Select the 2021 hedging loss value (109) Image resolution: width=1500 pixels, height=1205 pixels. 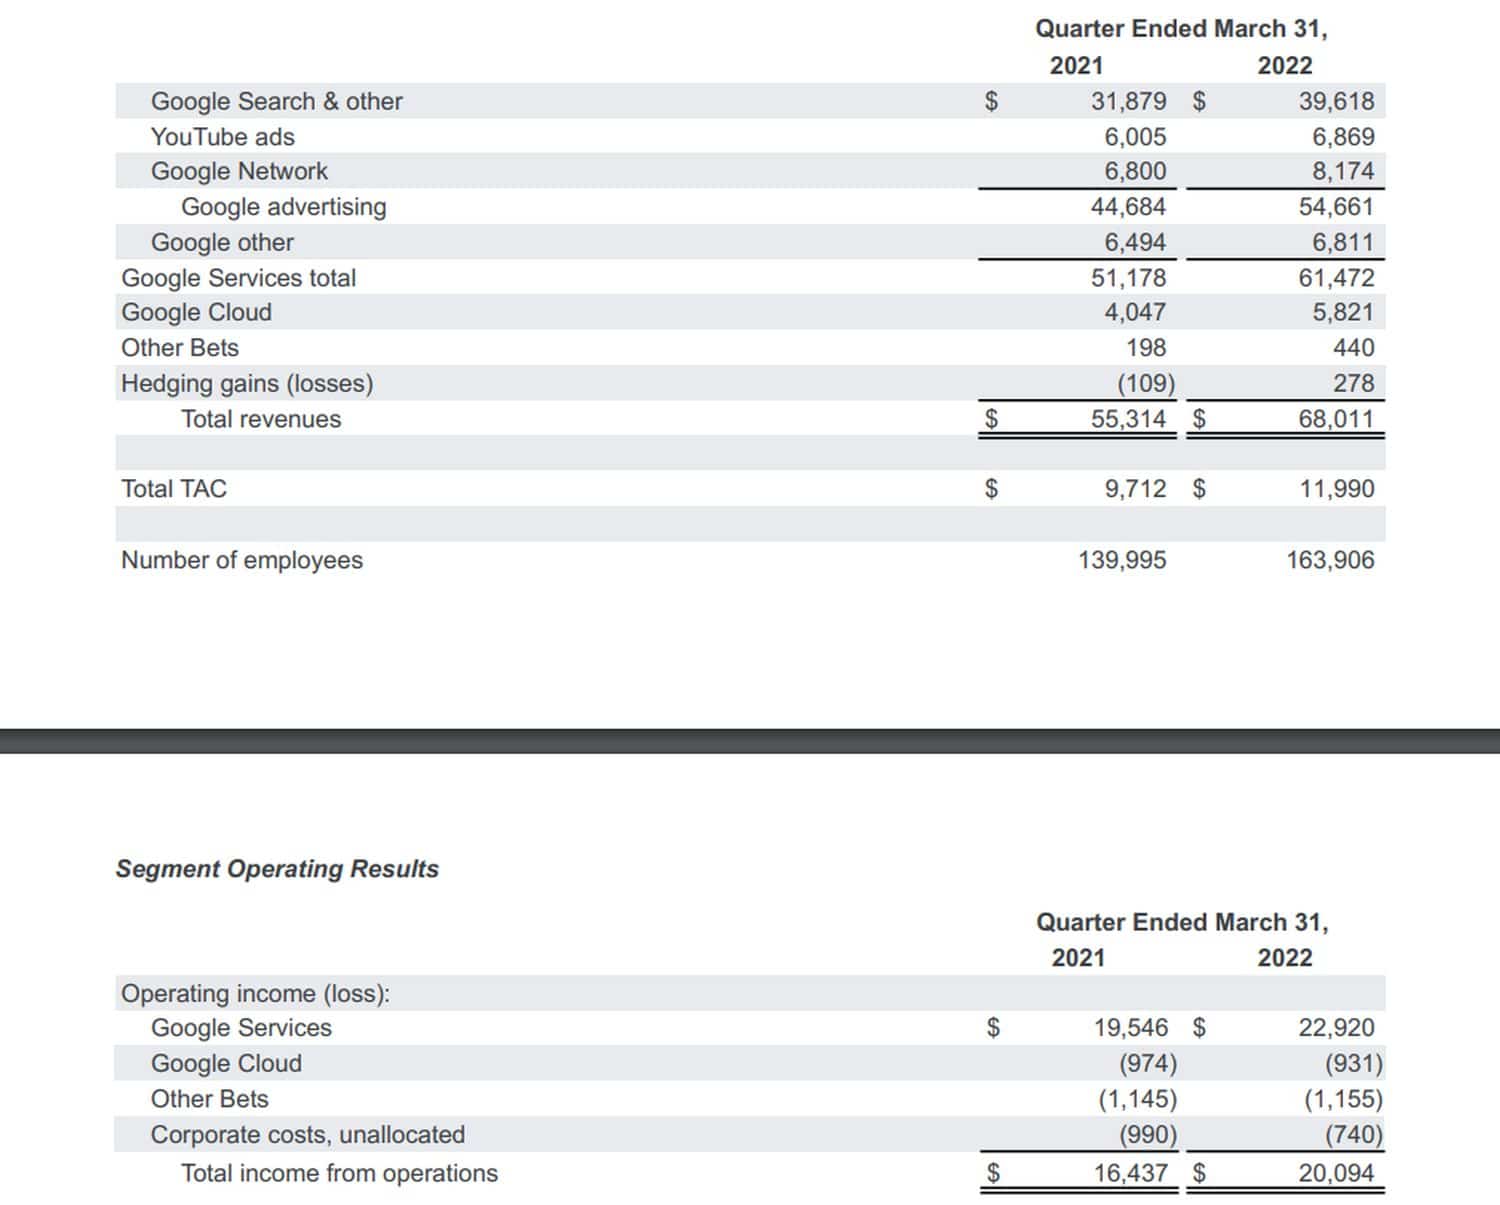(x=1146, y=383)
